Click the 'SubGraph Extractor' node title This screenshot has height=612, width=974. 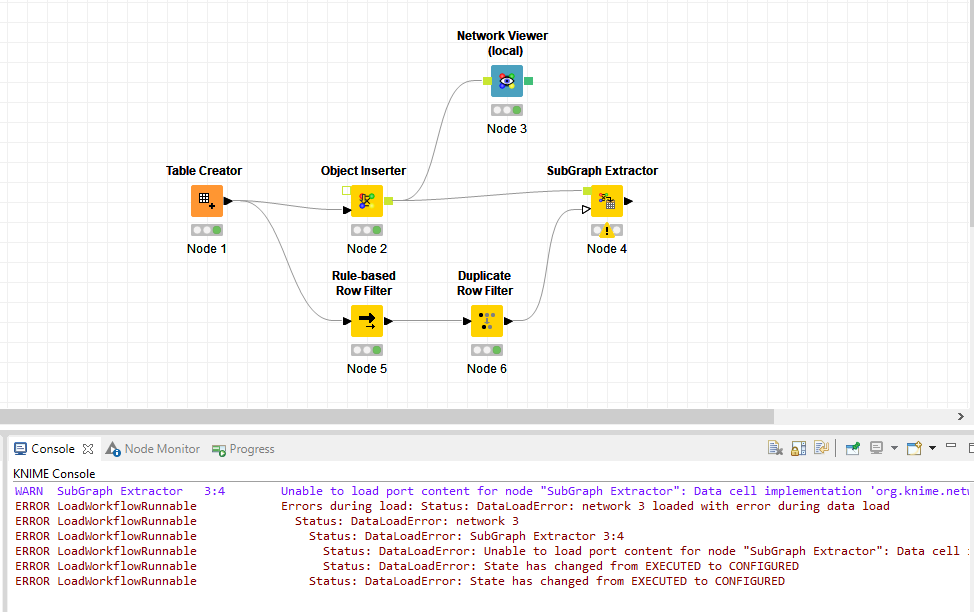click(603, 171)
